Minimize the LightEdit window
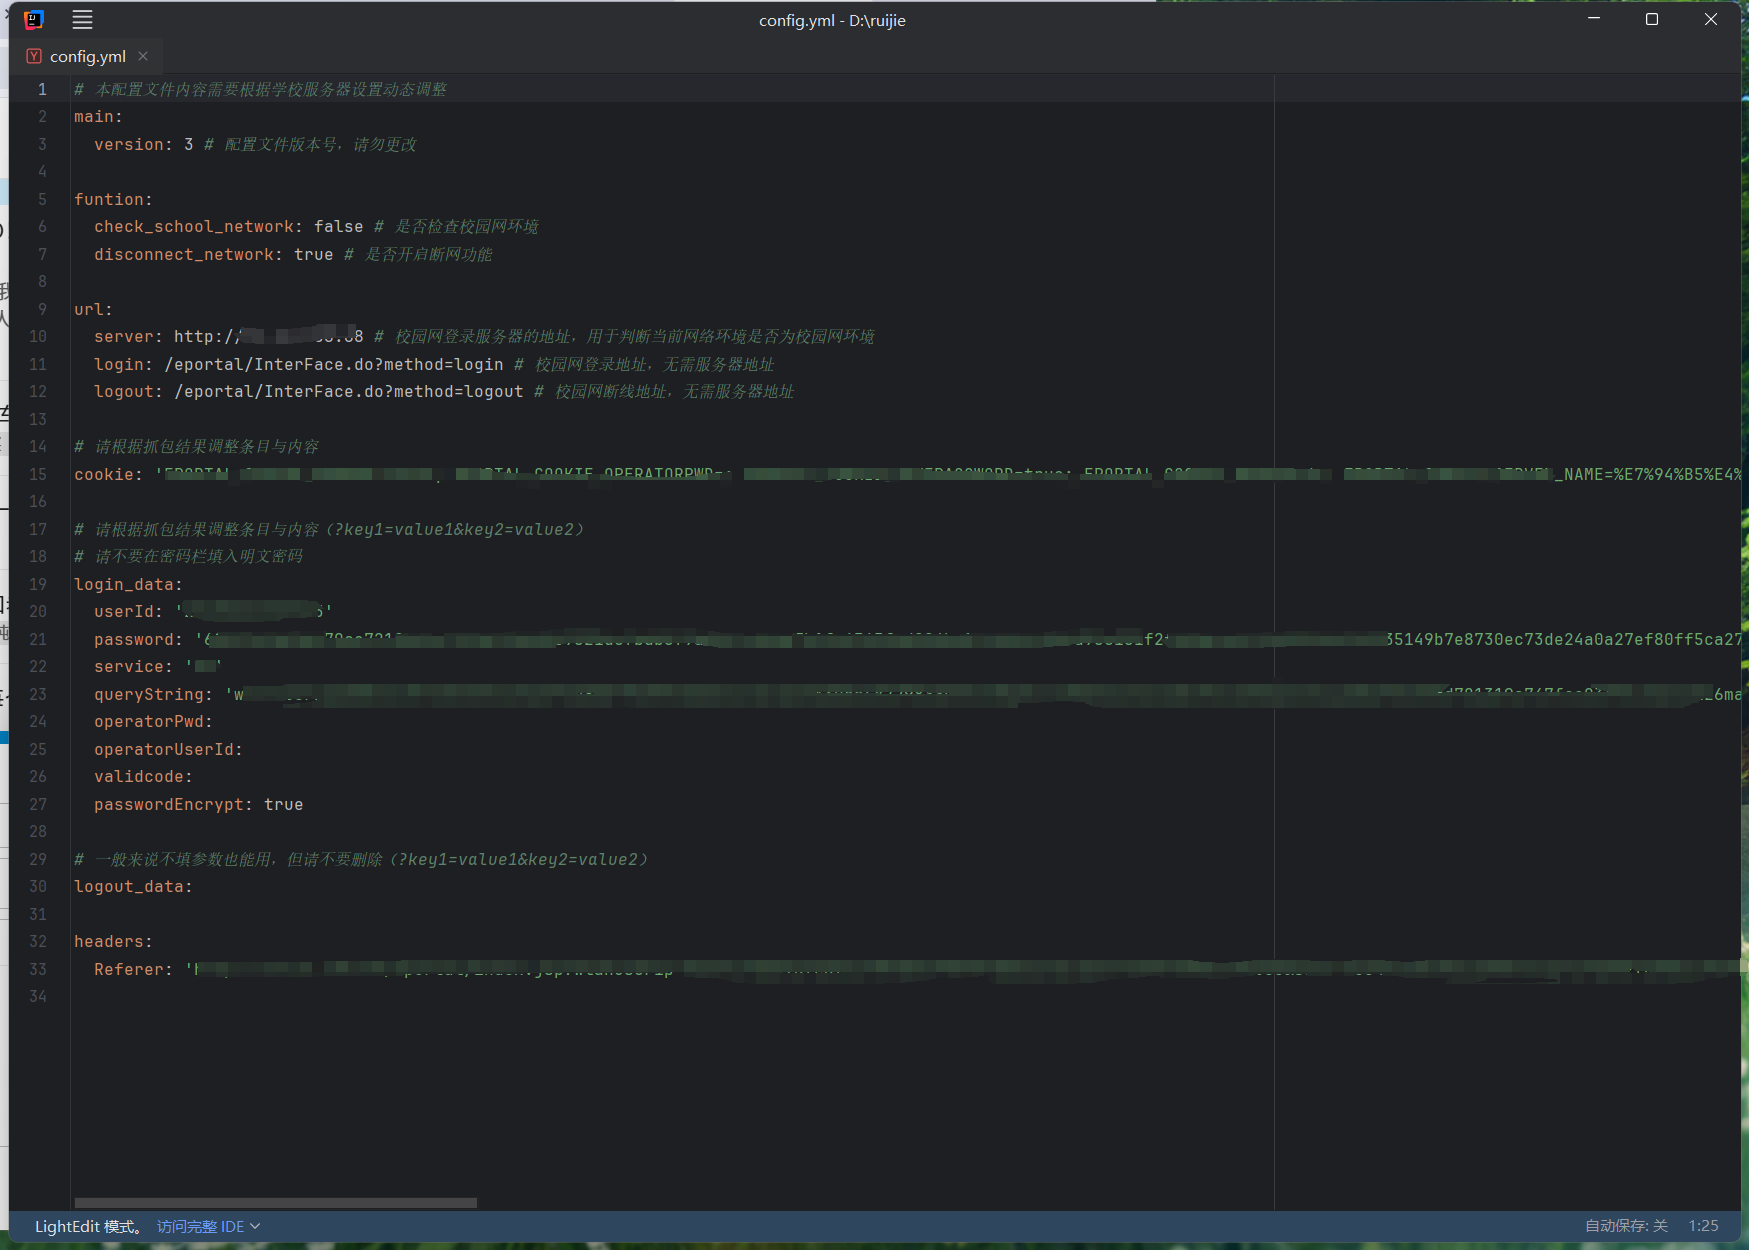 tap(1594, 19)
